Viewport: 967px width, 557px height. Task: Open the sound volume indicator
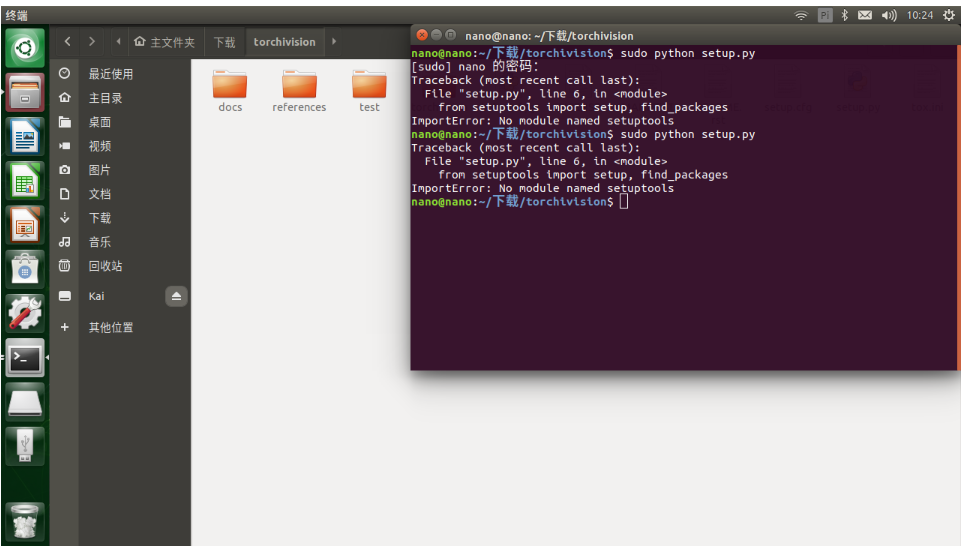889,15
